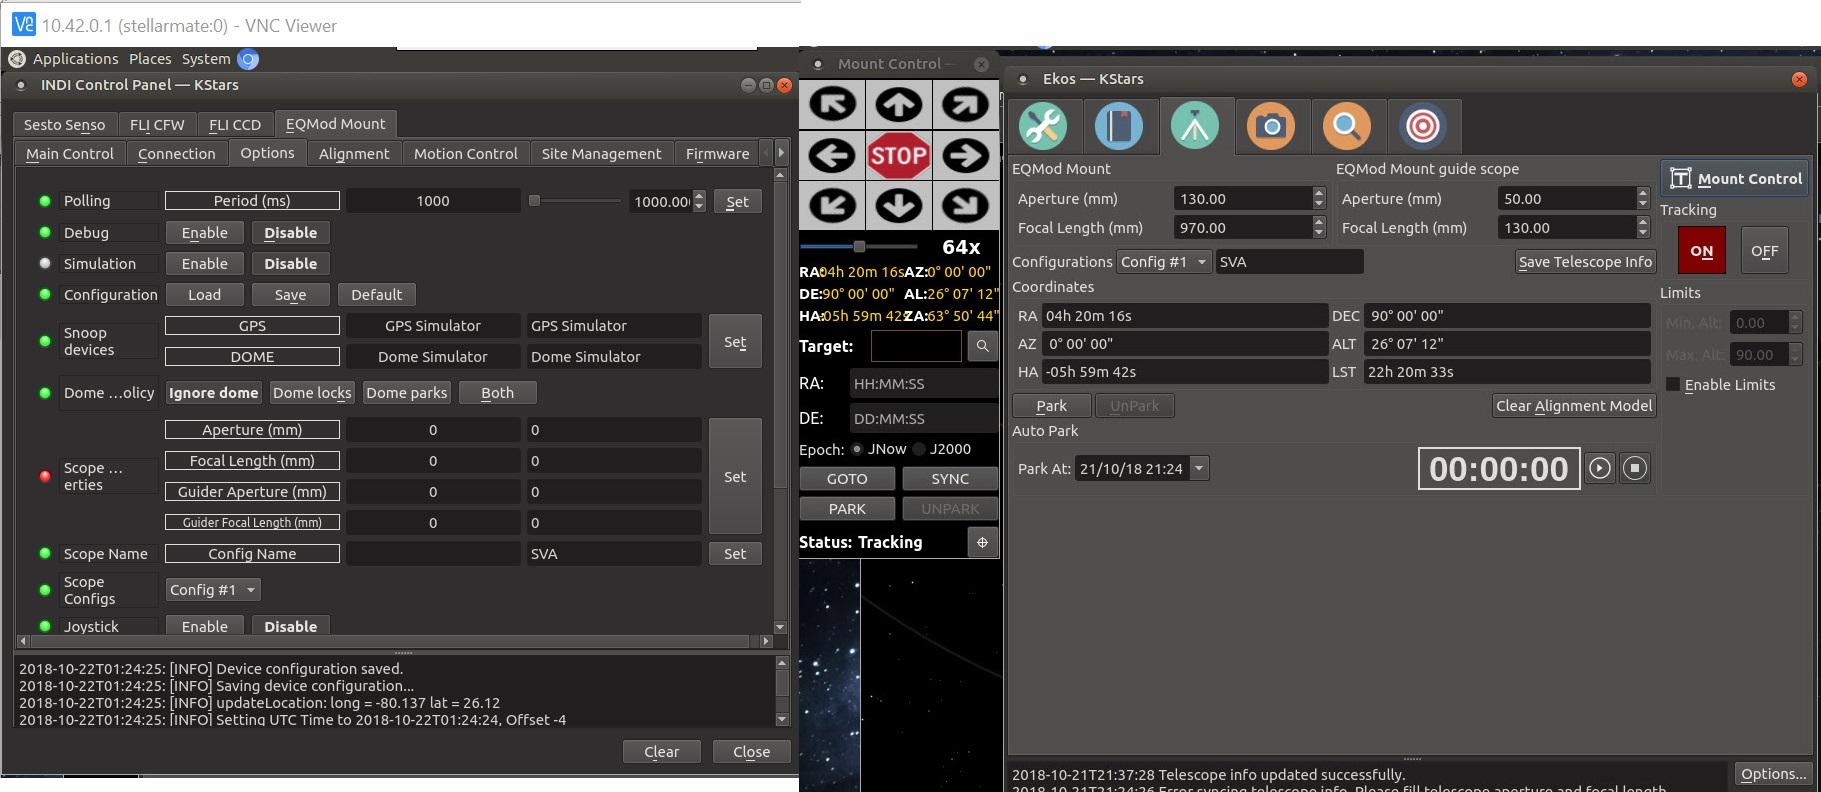1821x792 pixels.
Task: Click the RA HH:MM:SS input field
Action: [923, 384]
